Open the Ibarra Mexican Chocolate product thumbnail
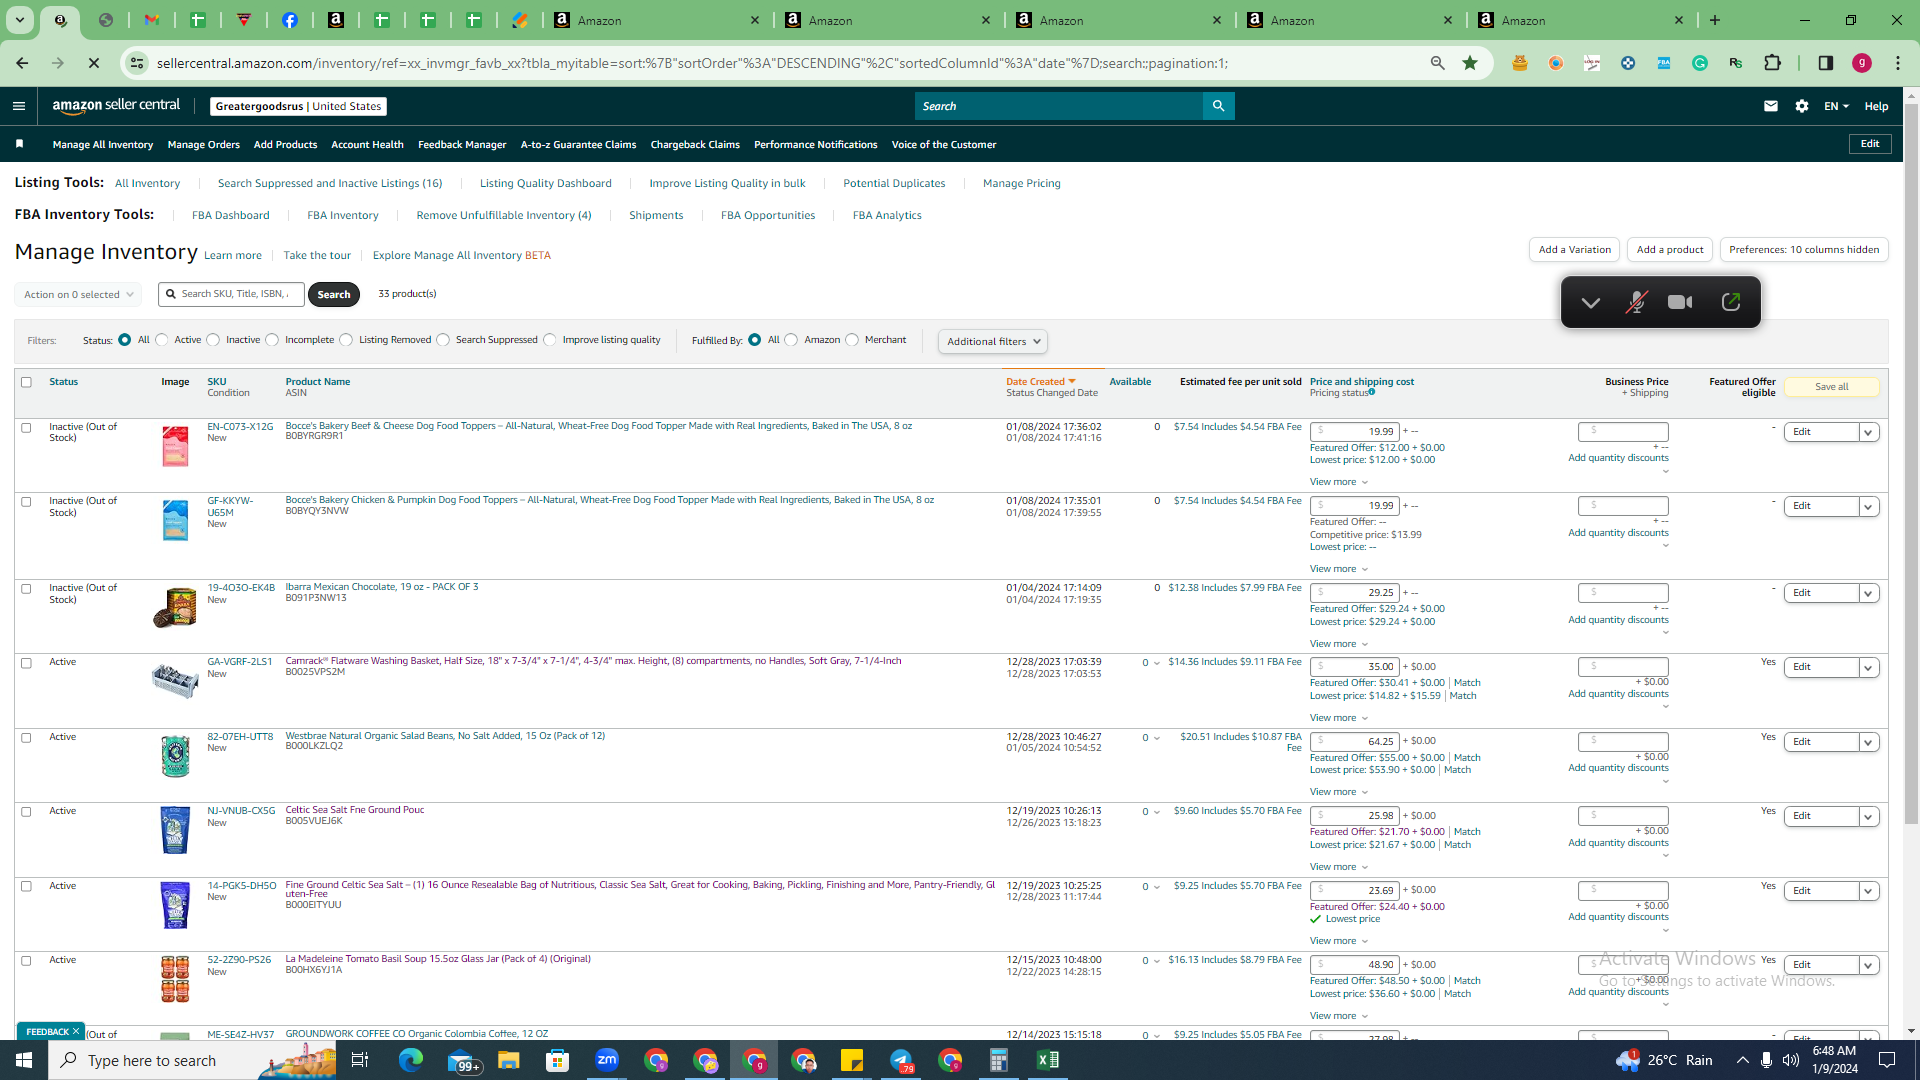 click(x=175, y=608)
